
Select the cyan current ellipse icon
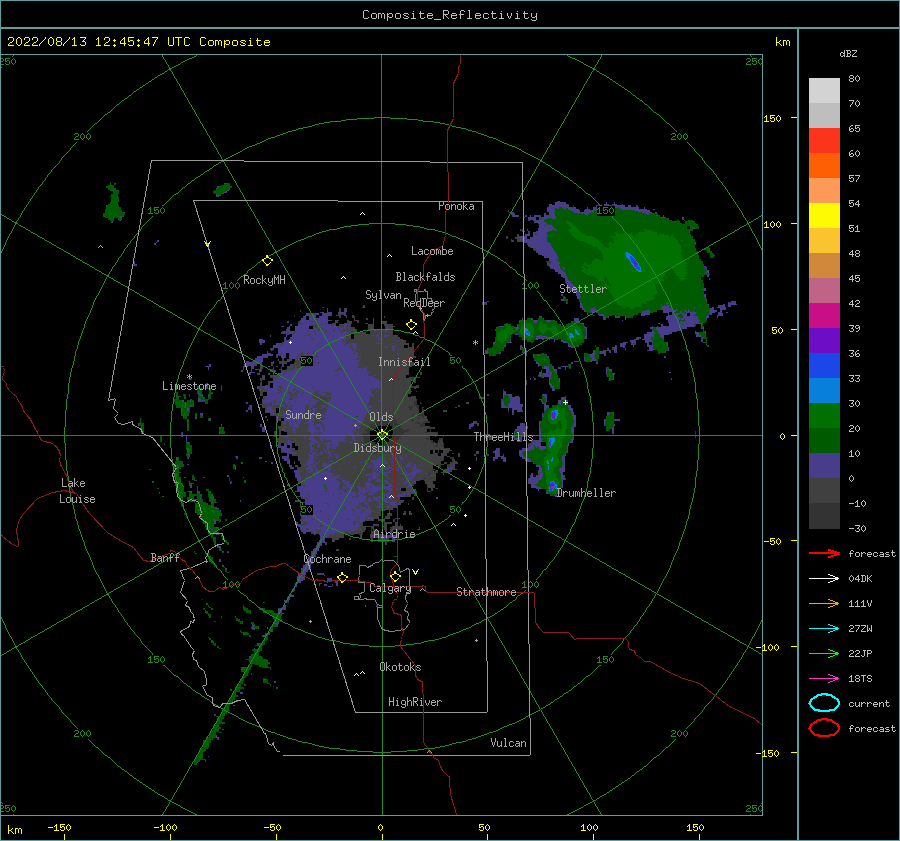(x=824, y=703)
